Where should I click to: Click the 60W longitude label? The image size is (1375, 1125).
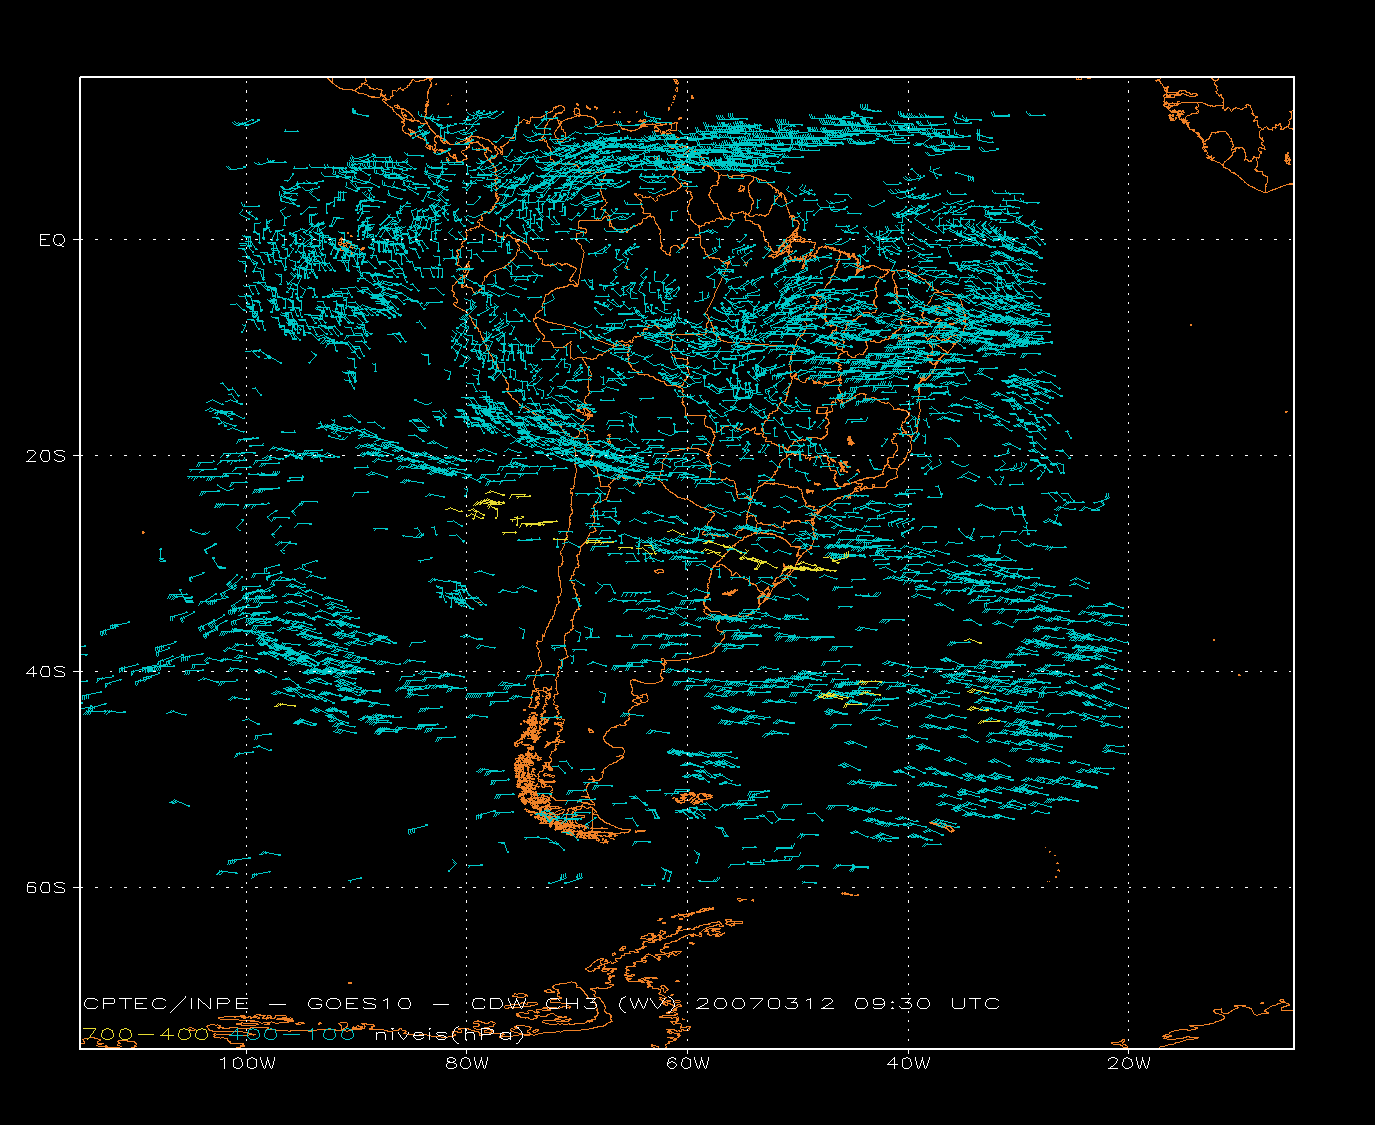(688, 1063)
